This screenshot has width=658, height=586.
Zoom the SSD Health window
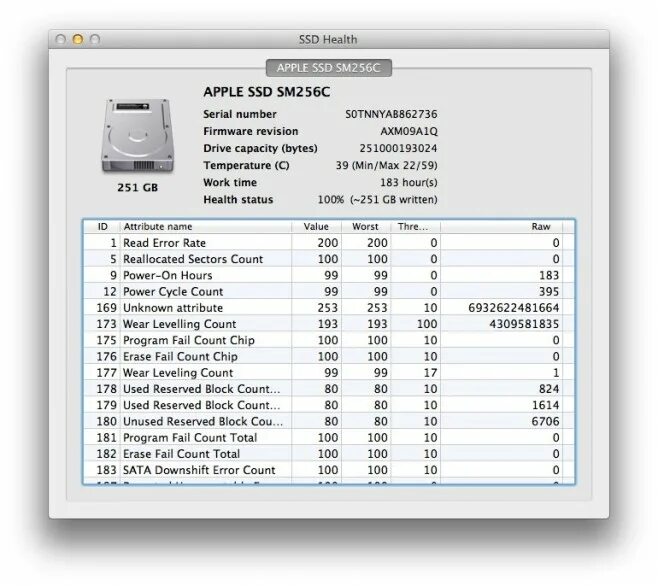click(x=95, y=39)
